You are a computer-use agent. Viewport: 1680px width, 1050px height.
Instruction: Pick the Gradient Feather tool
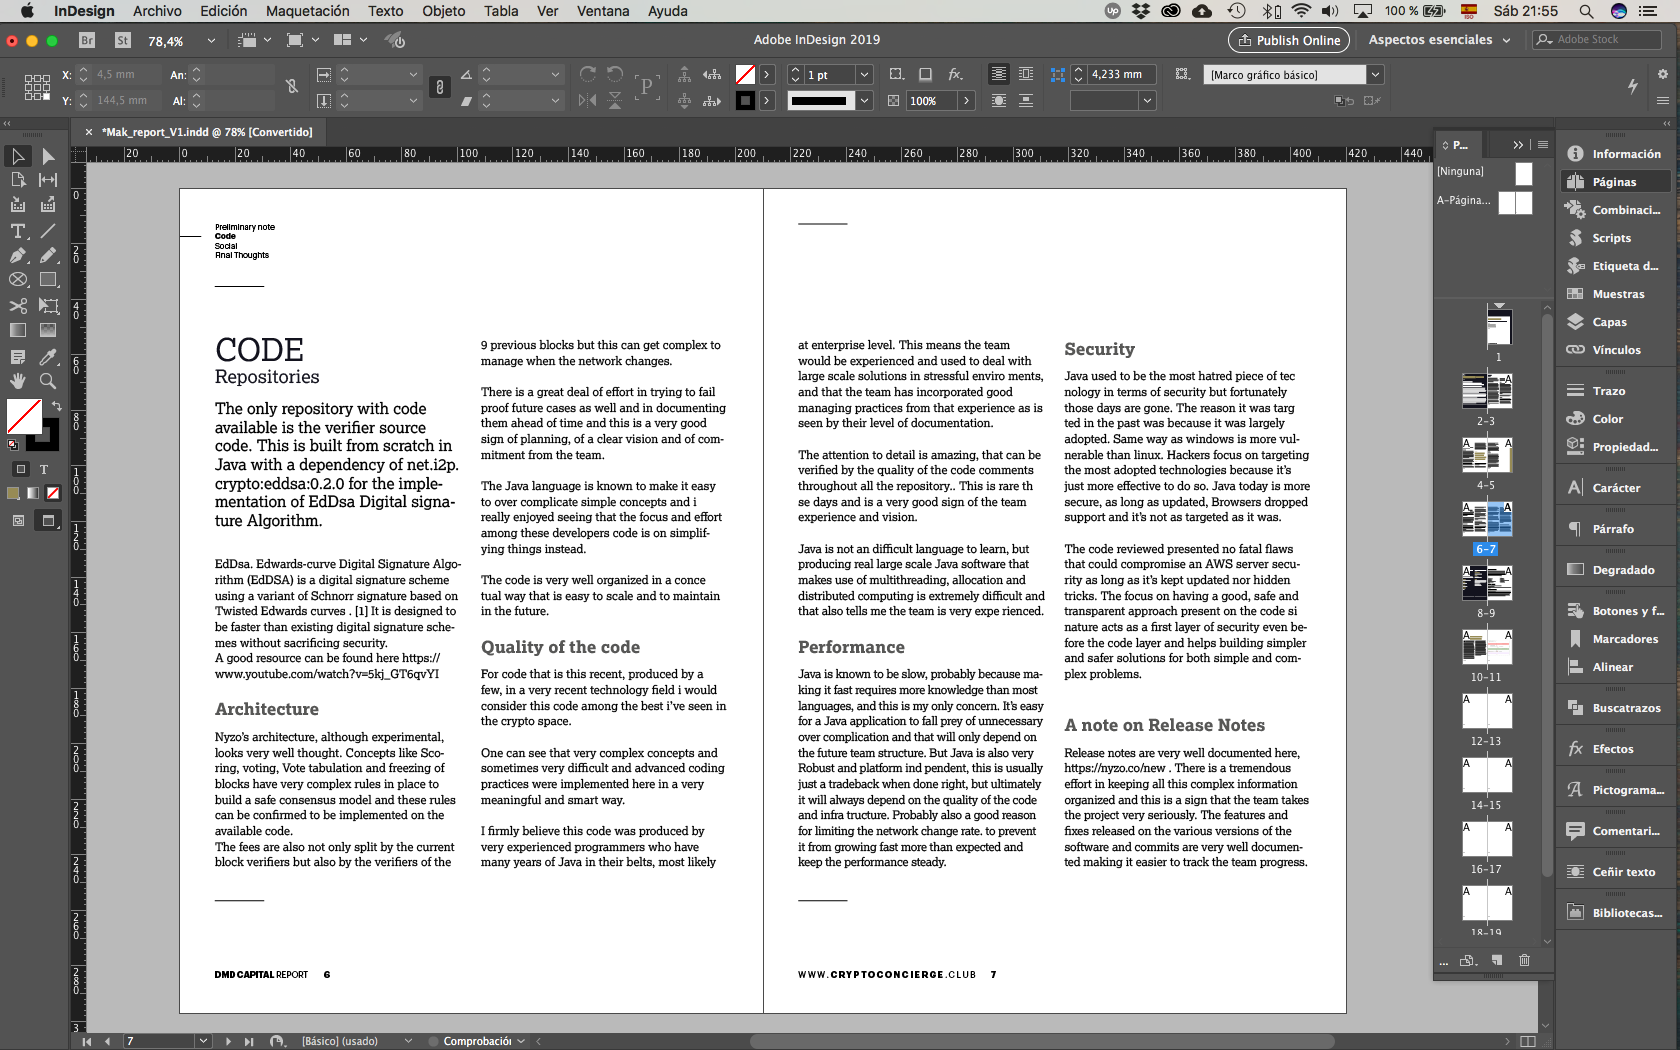point(48,330)
